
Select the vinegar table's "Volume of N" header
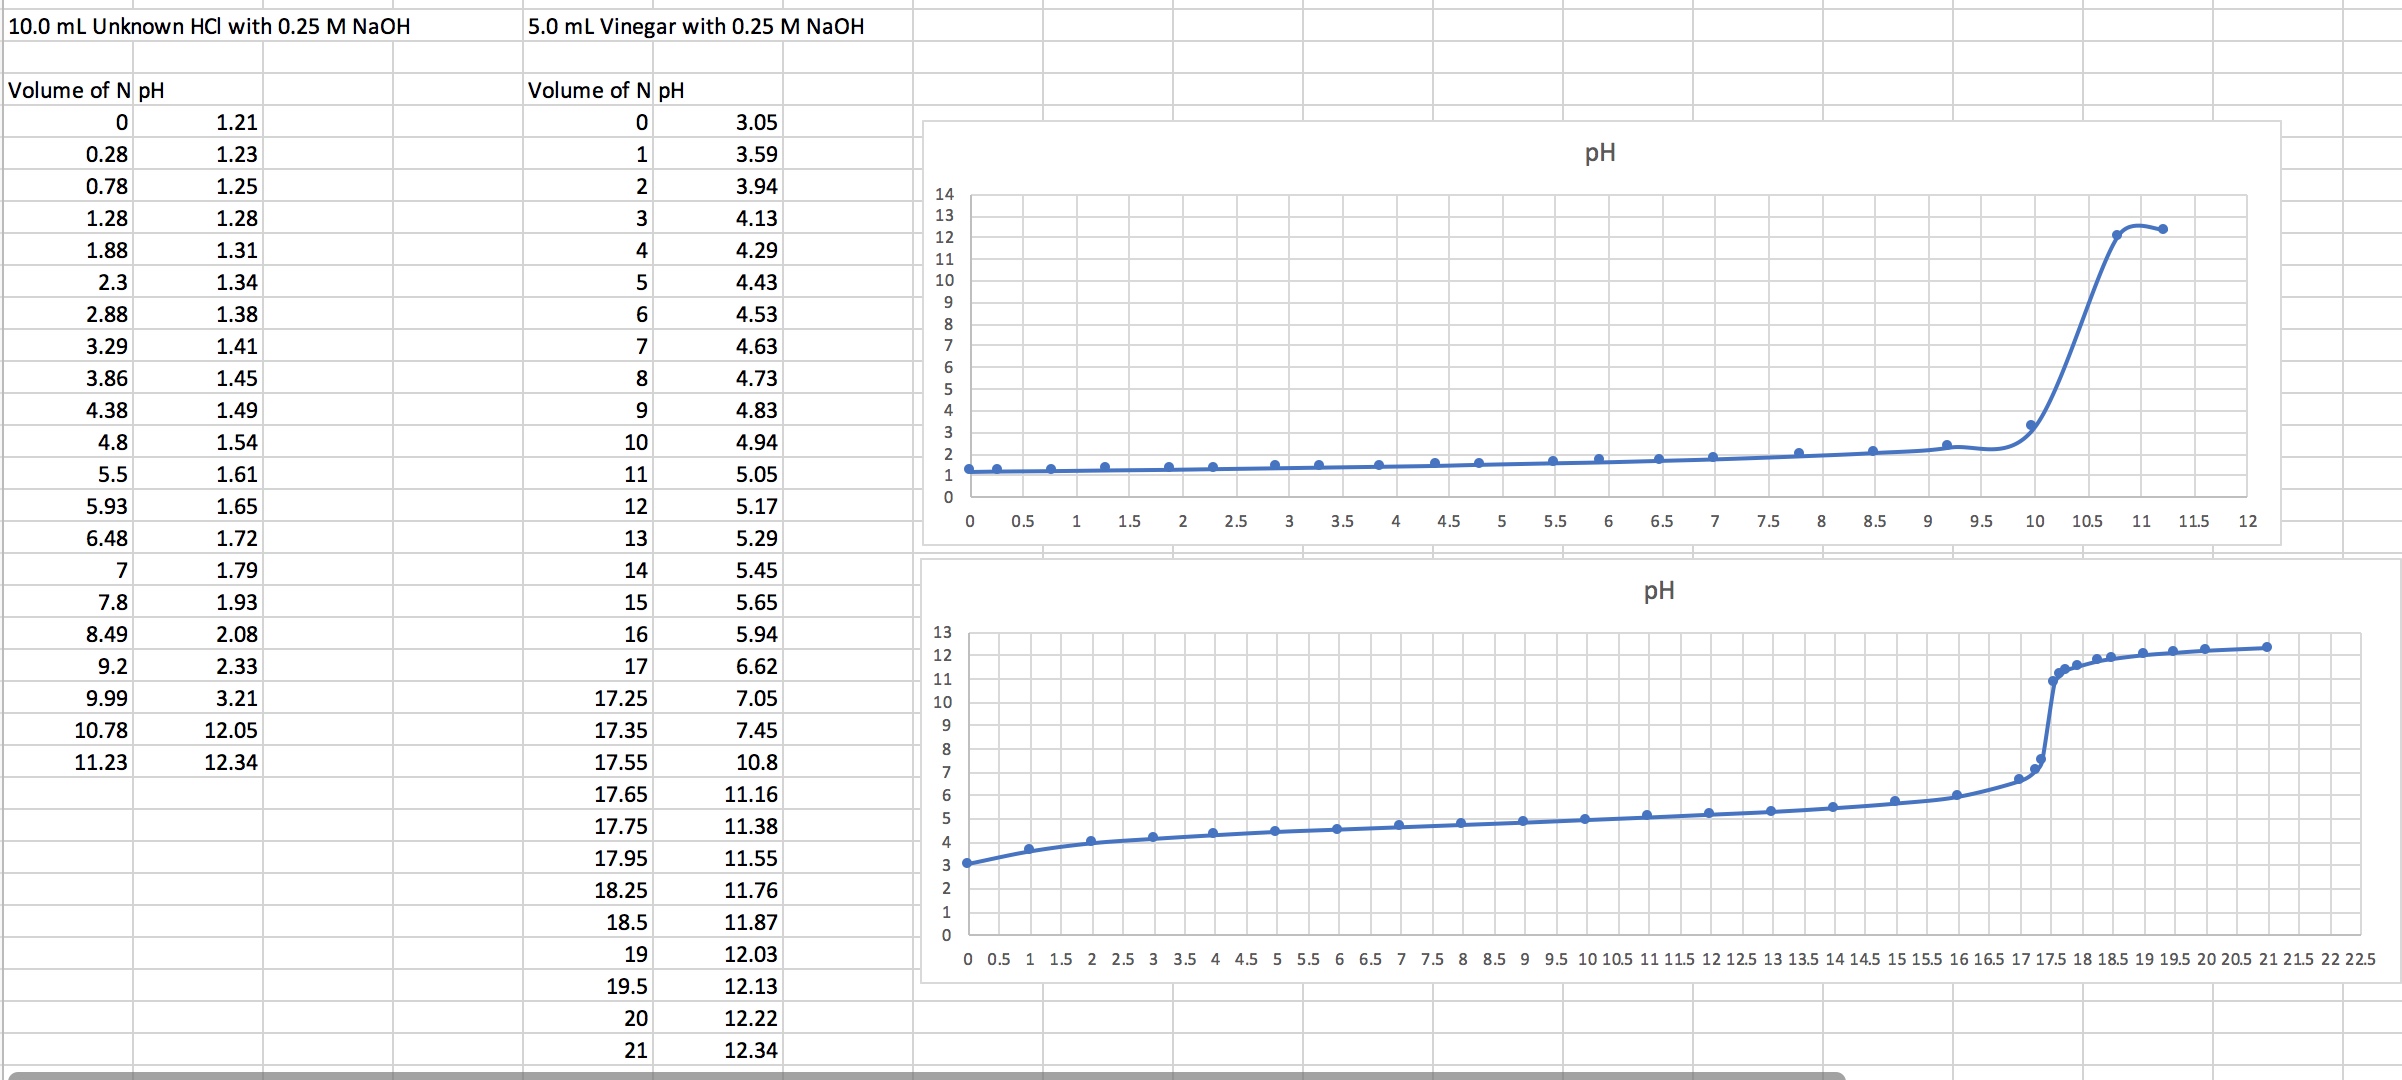pos(588,90)
